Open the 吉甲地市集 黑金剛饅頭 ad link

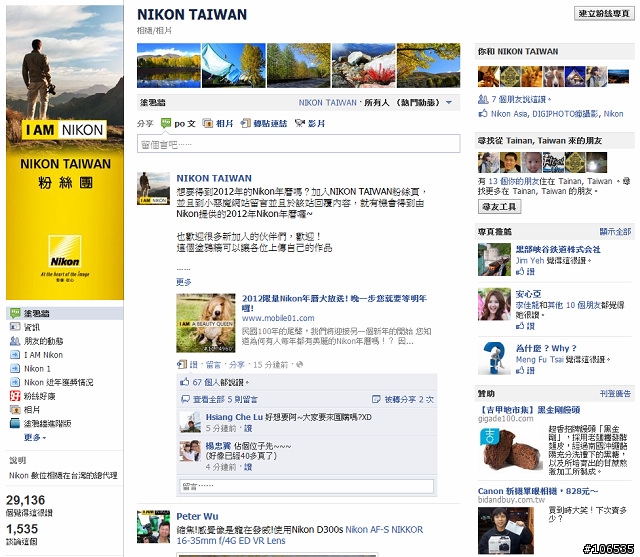point(529,410)
